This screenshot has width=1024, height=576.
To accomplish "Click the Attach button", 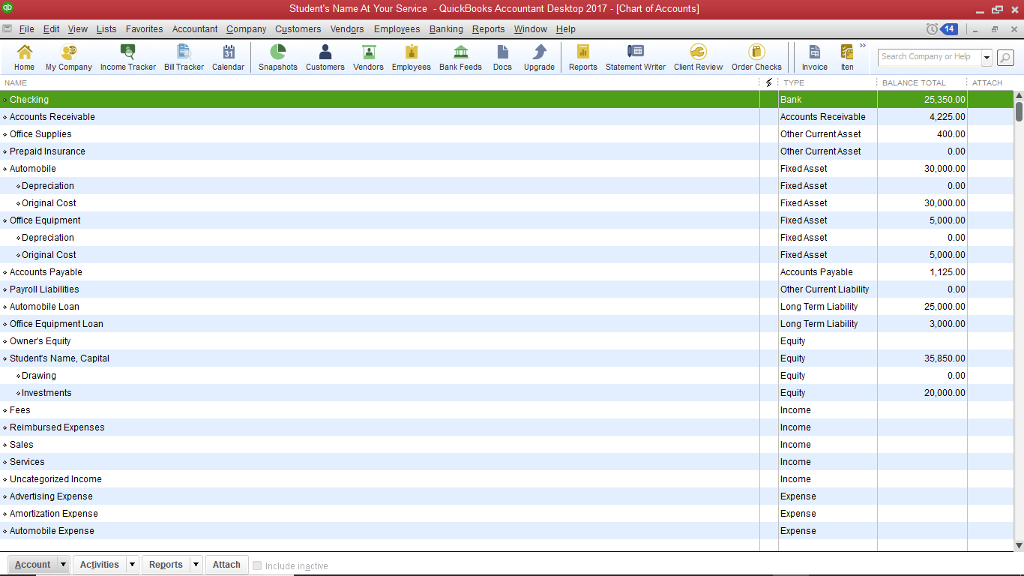I will click(x=226, y=564).
